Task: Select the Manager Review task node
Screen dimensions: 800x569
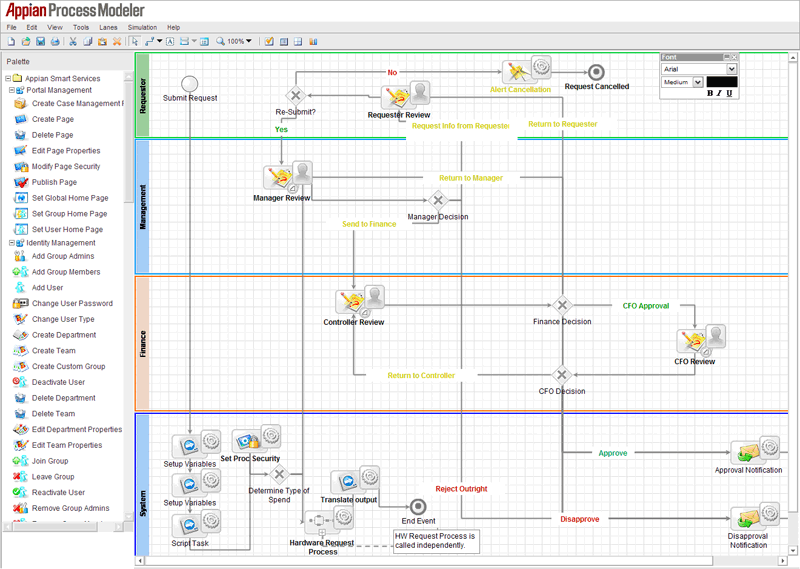Action: click(287, 177)
